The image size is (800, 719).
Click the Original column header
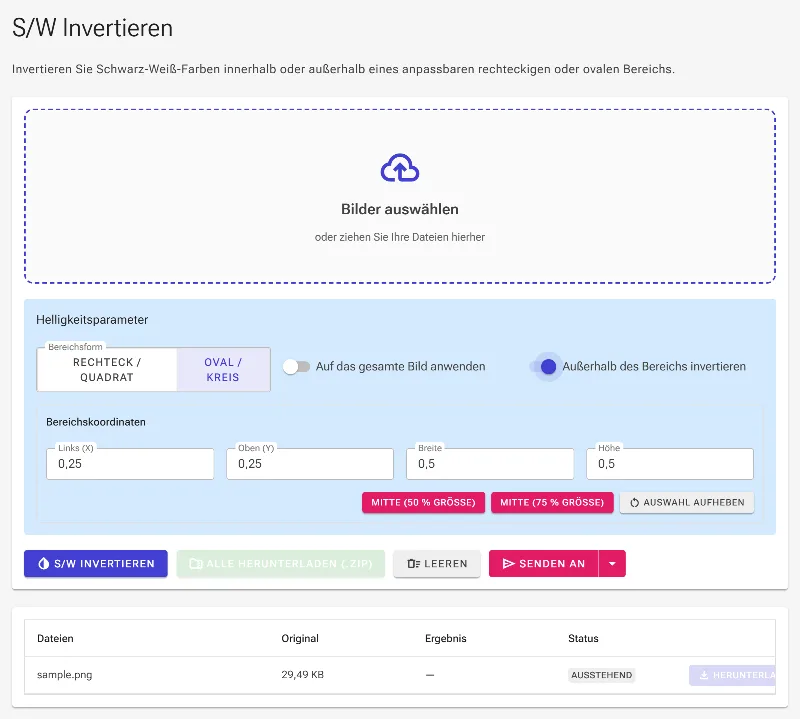(x=300, y=638)
